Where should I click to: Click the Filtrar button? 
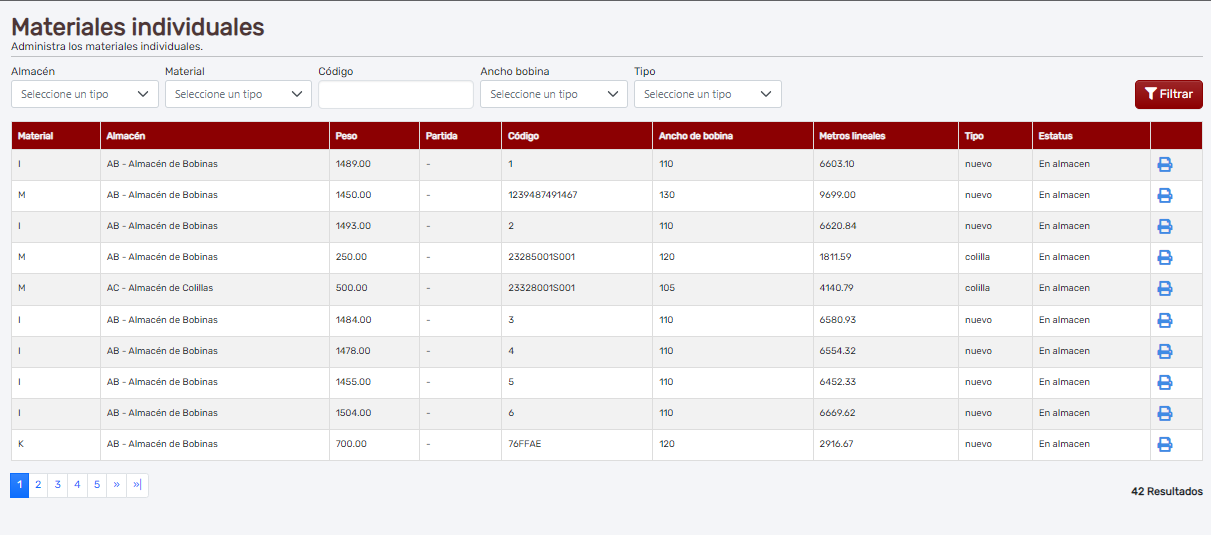click(1168, 94)
